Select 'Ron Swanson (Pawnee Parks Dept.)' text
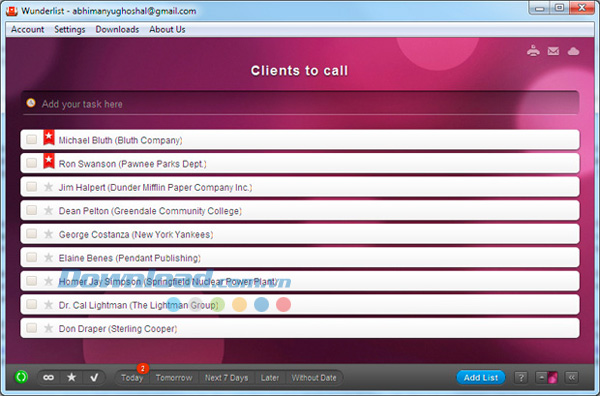Screen dimensions: 600x396 pyautogui.click(x=132, y=164)
